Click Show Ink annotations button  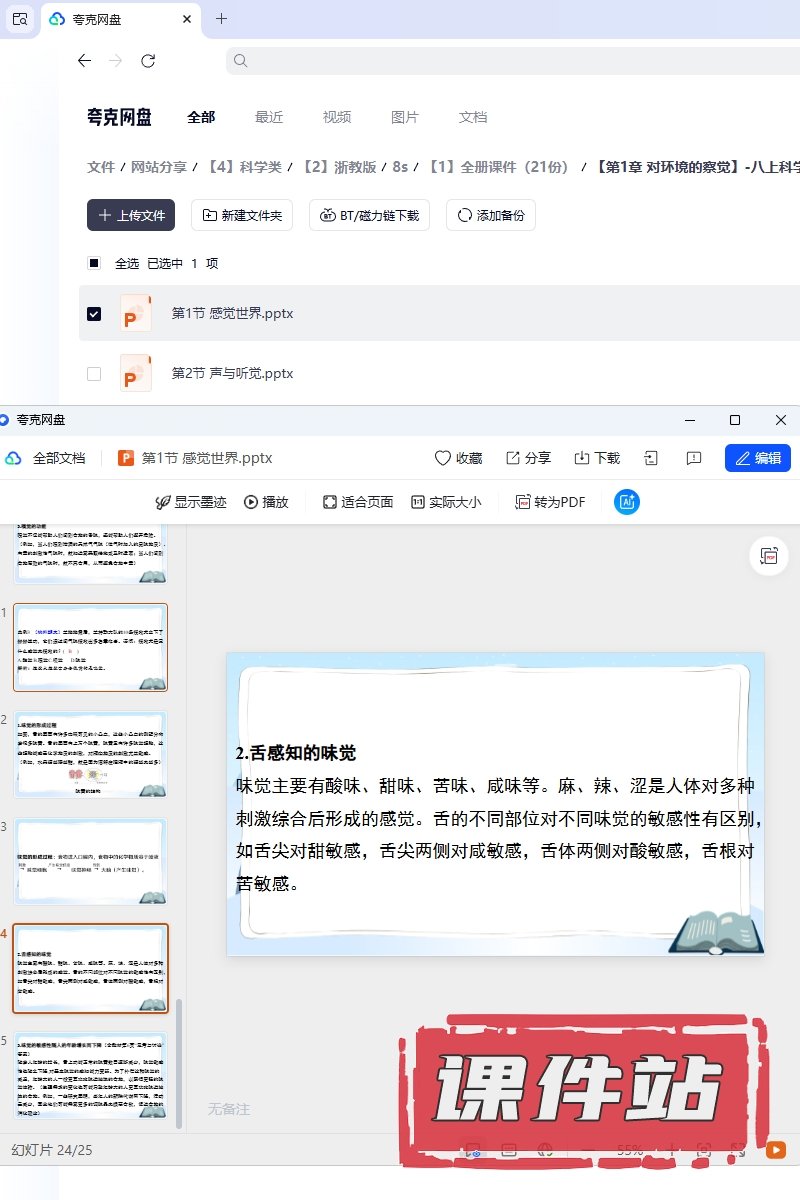coord(190,502)
